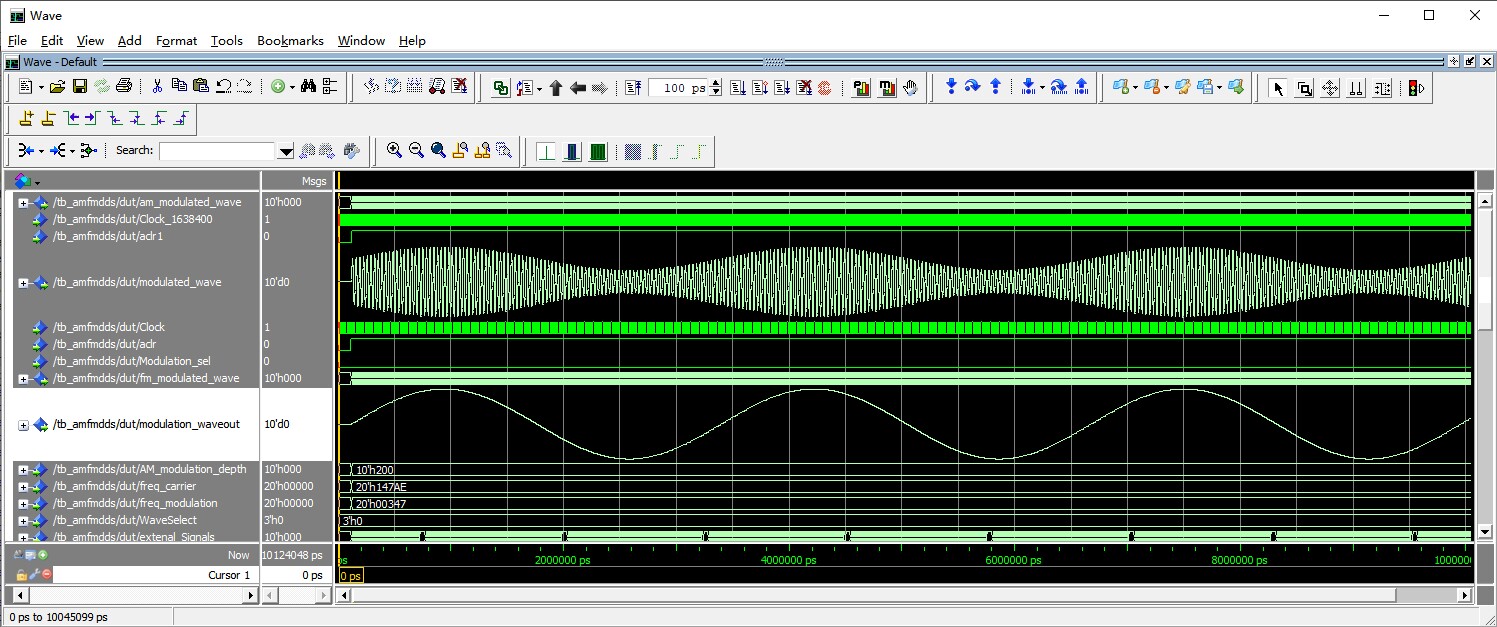Screen dimensions: 1497x627
Task: Select the freq_carrier signal name
Action: [125, 487]
